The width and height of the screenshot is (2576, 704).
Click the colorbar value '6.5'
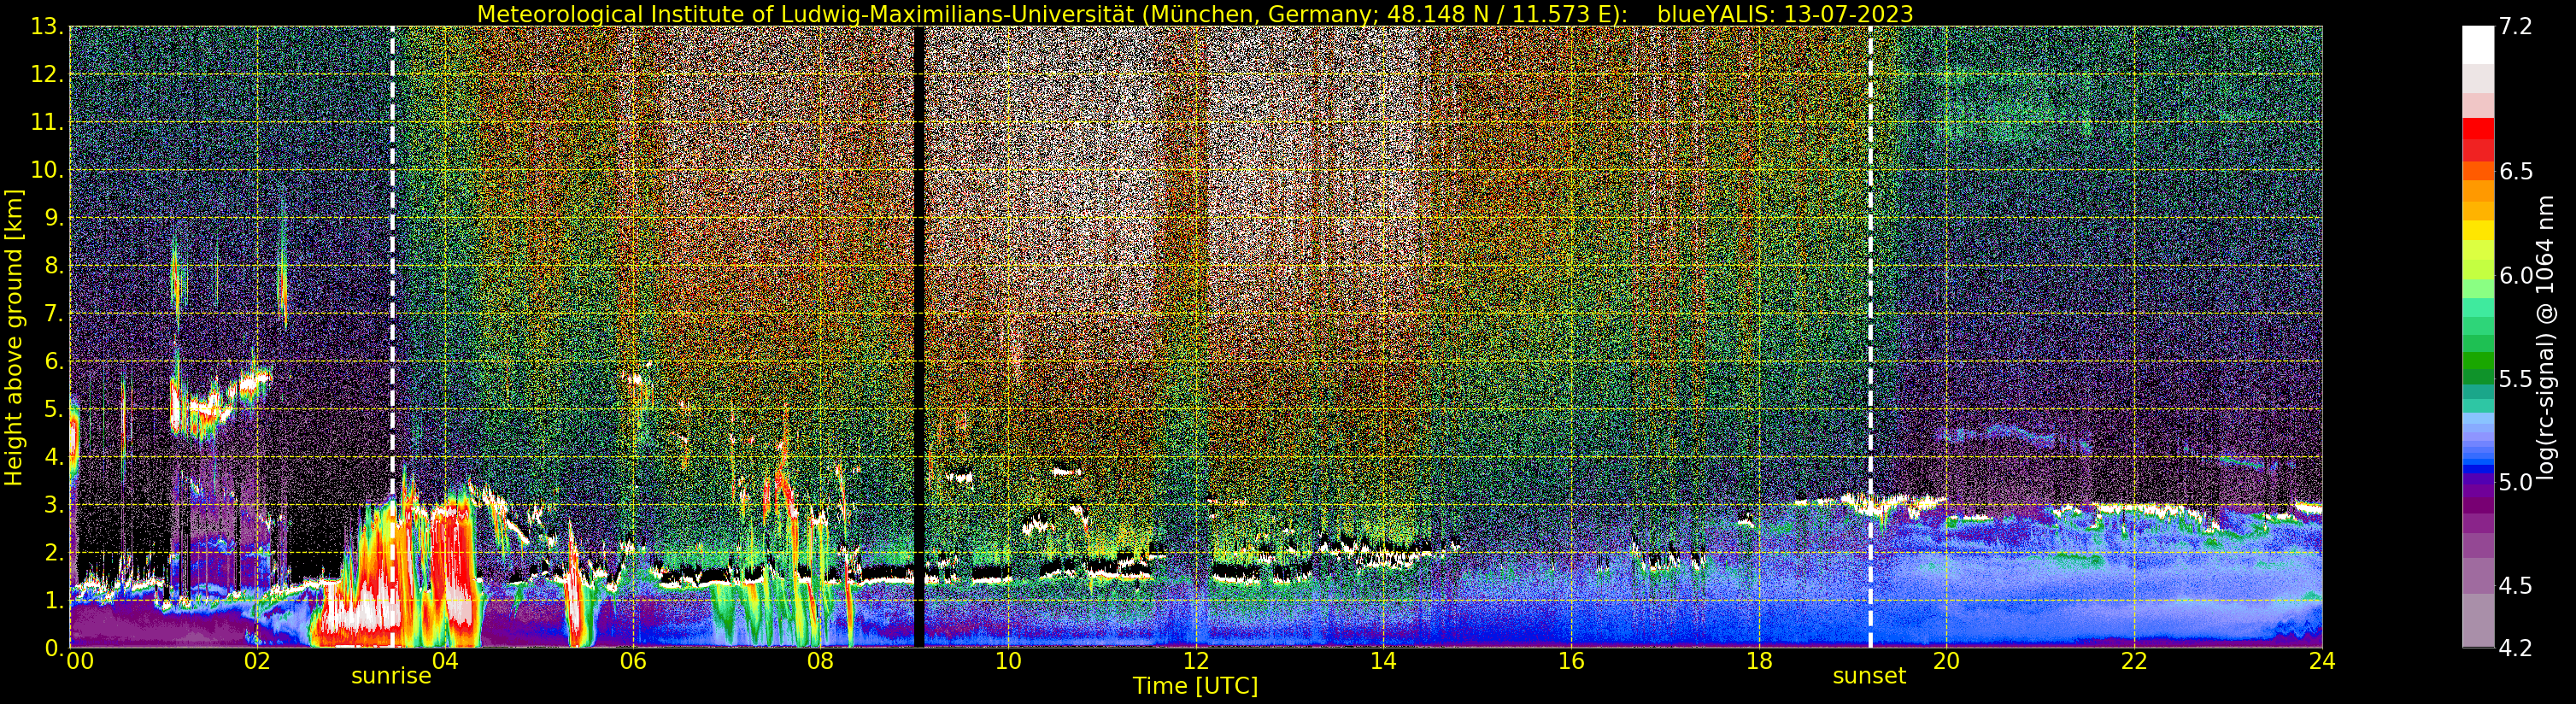pos(2515,171)
